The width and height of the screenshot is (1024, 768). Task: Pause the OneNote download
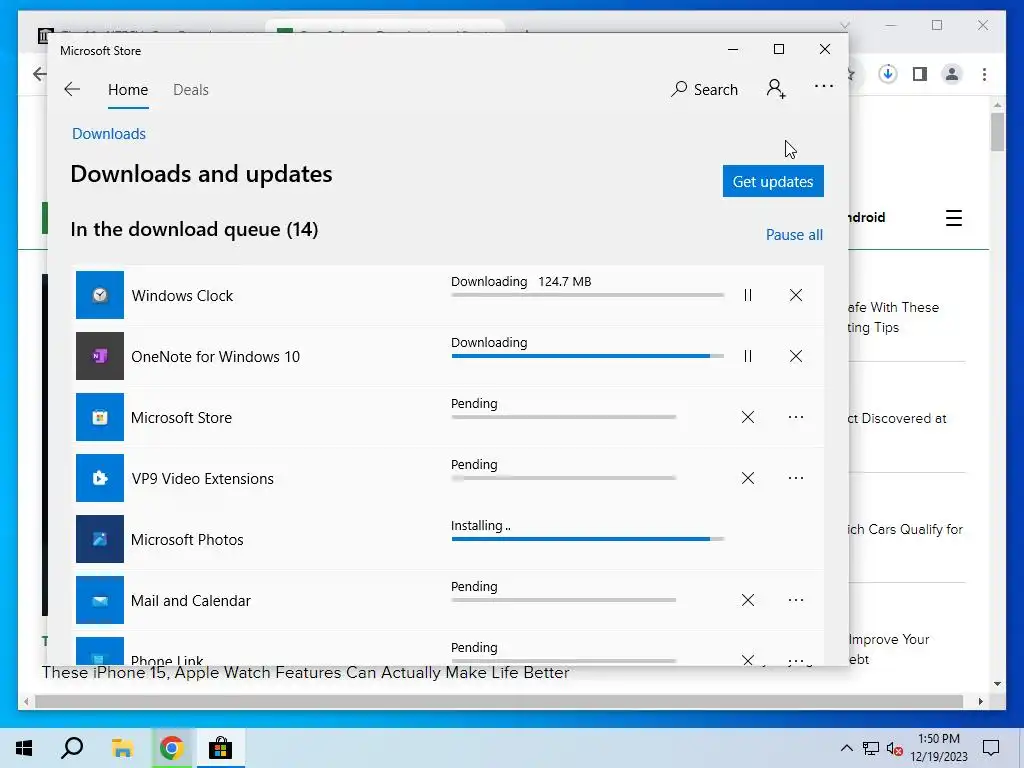[x=748, y=356]
